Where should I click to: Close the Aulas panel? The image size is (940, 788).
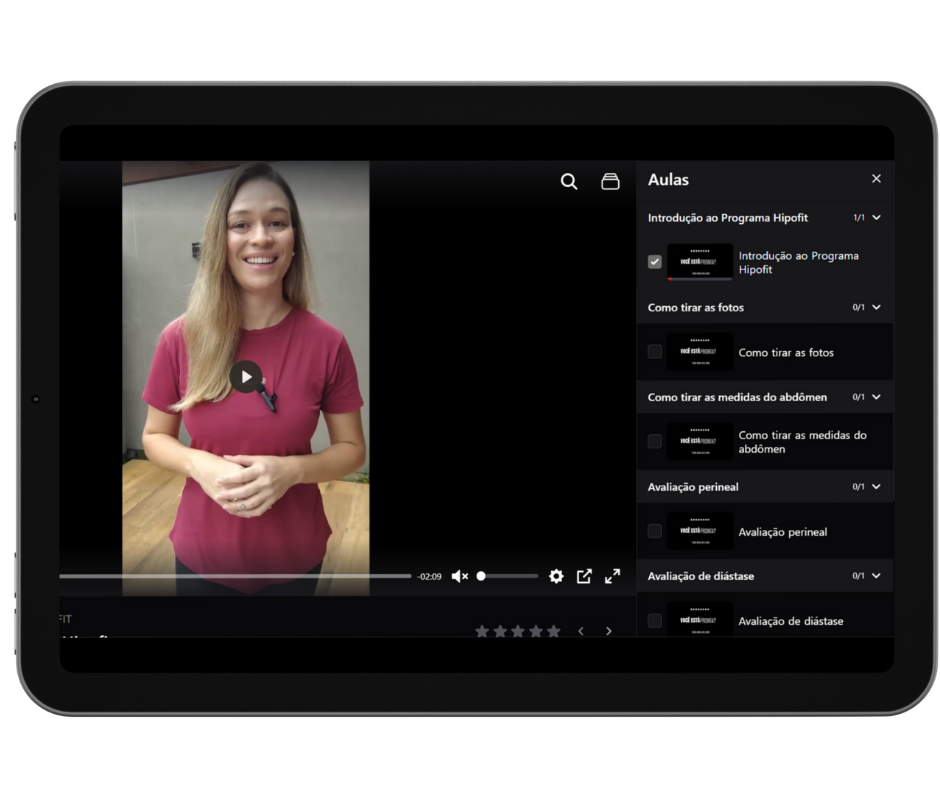[876, 179]
